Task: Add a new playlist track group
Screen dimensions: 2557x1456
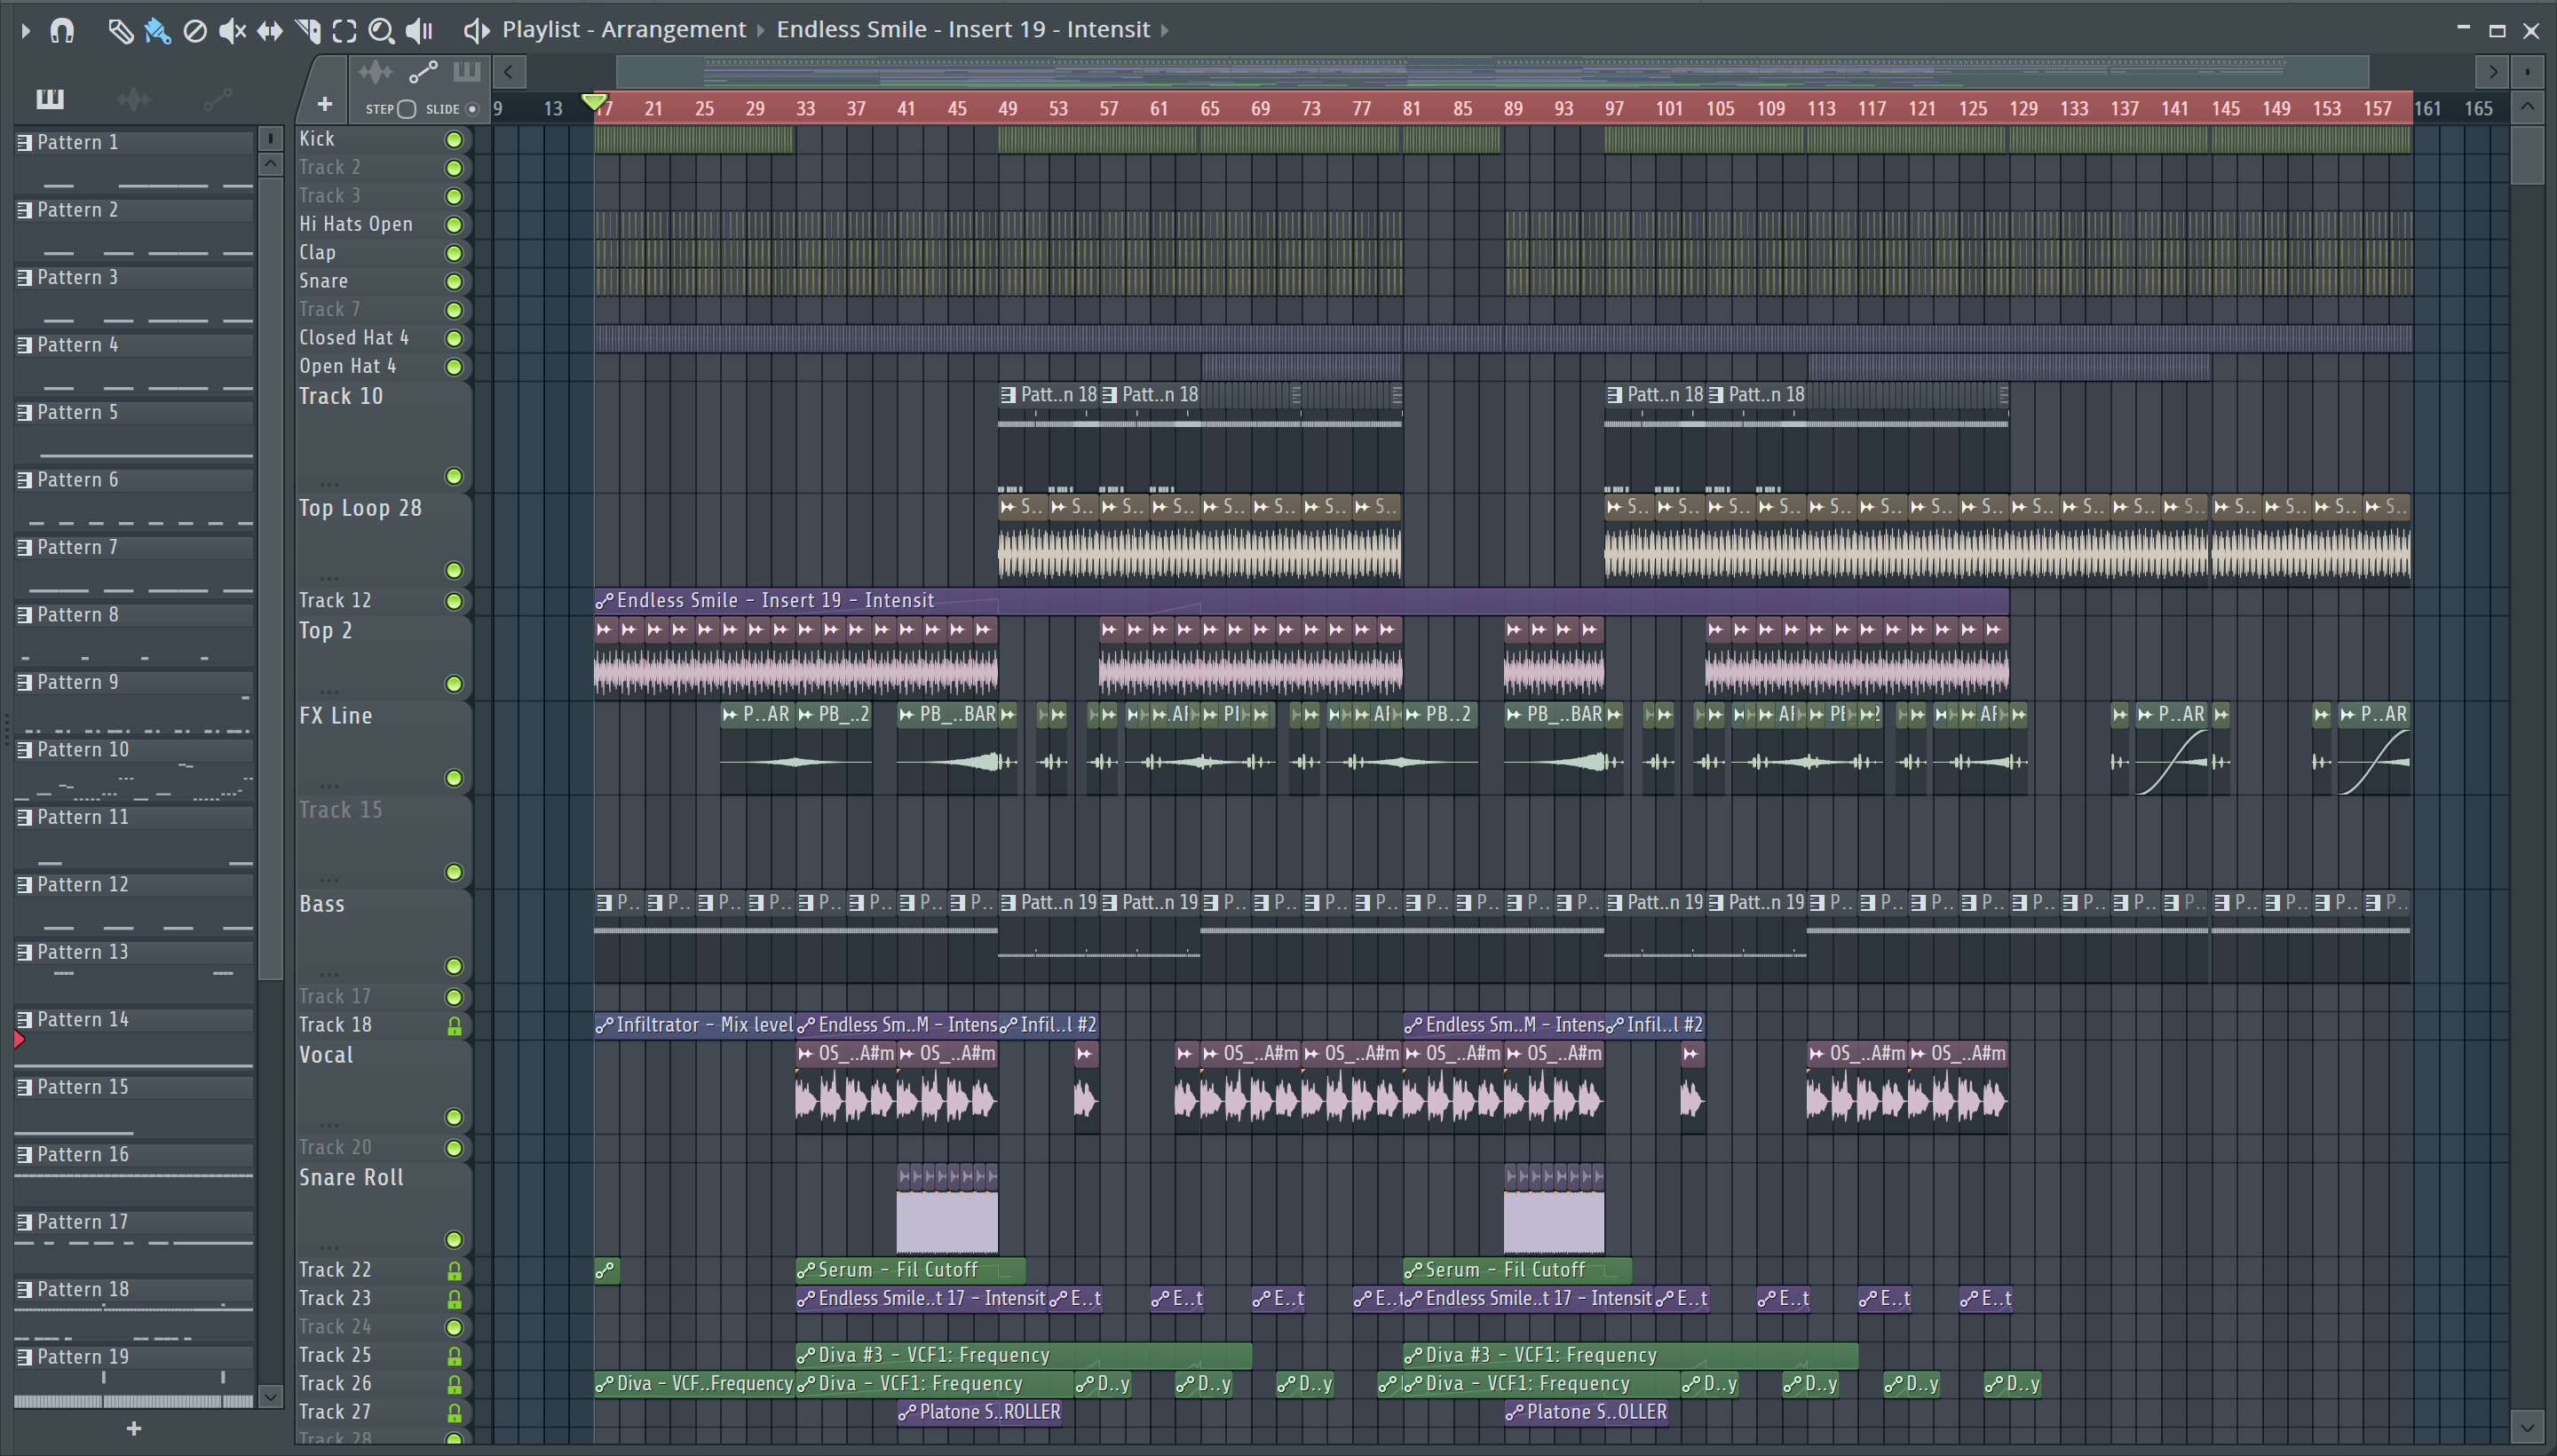Action: point(324,104)
